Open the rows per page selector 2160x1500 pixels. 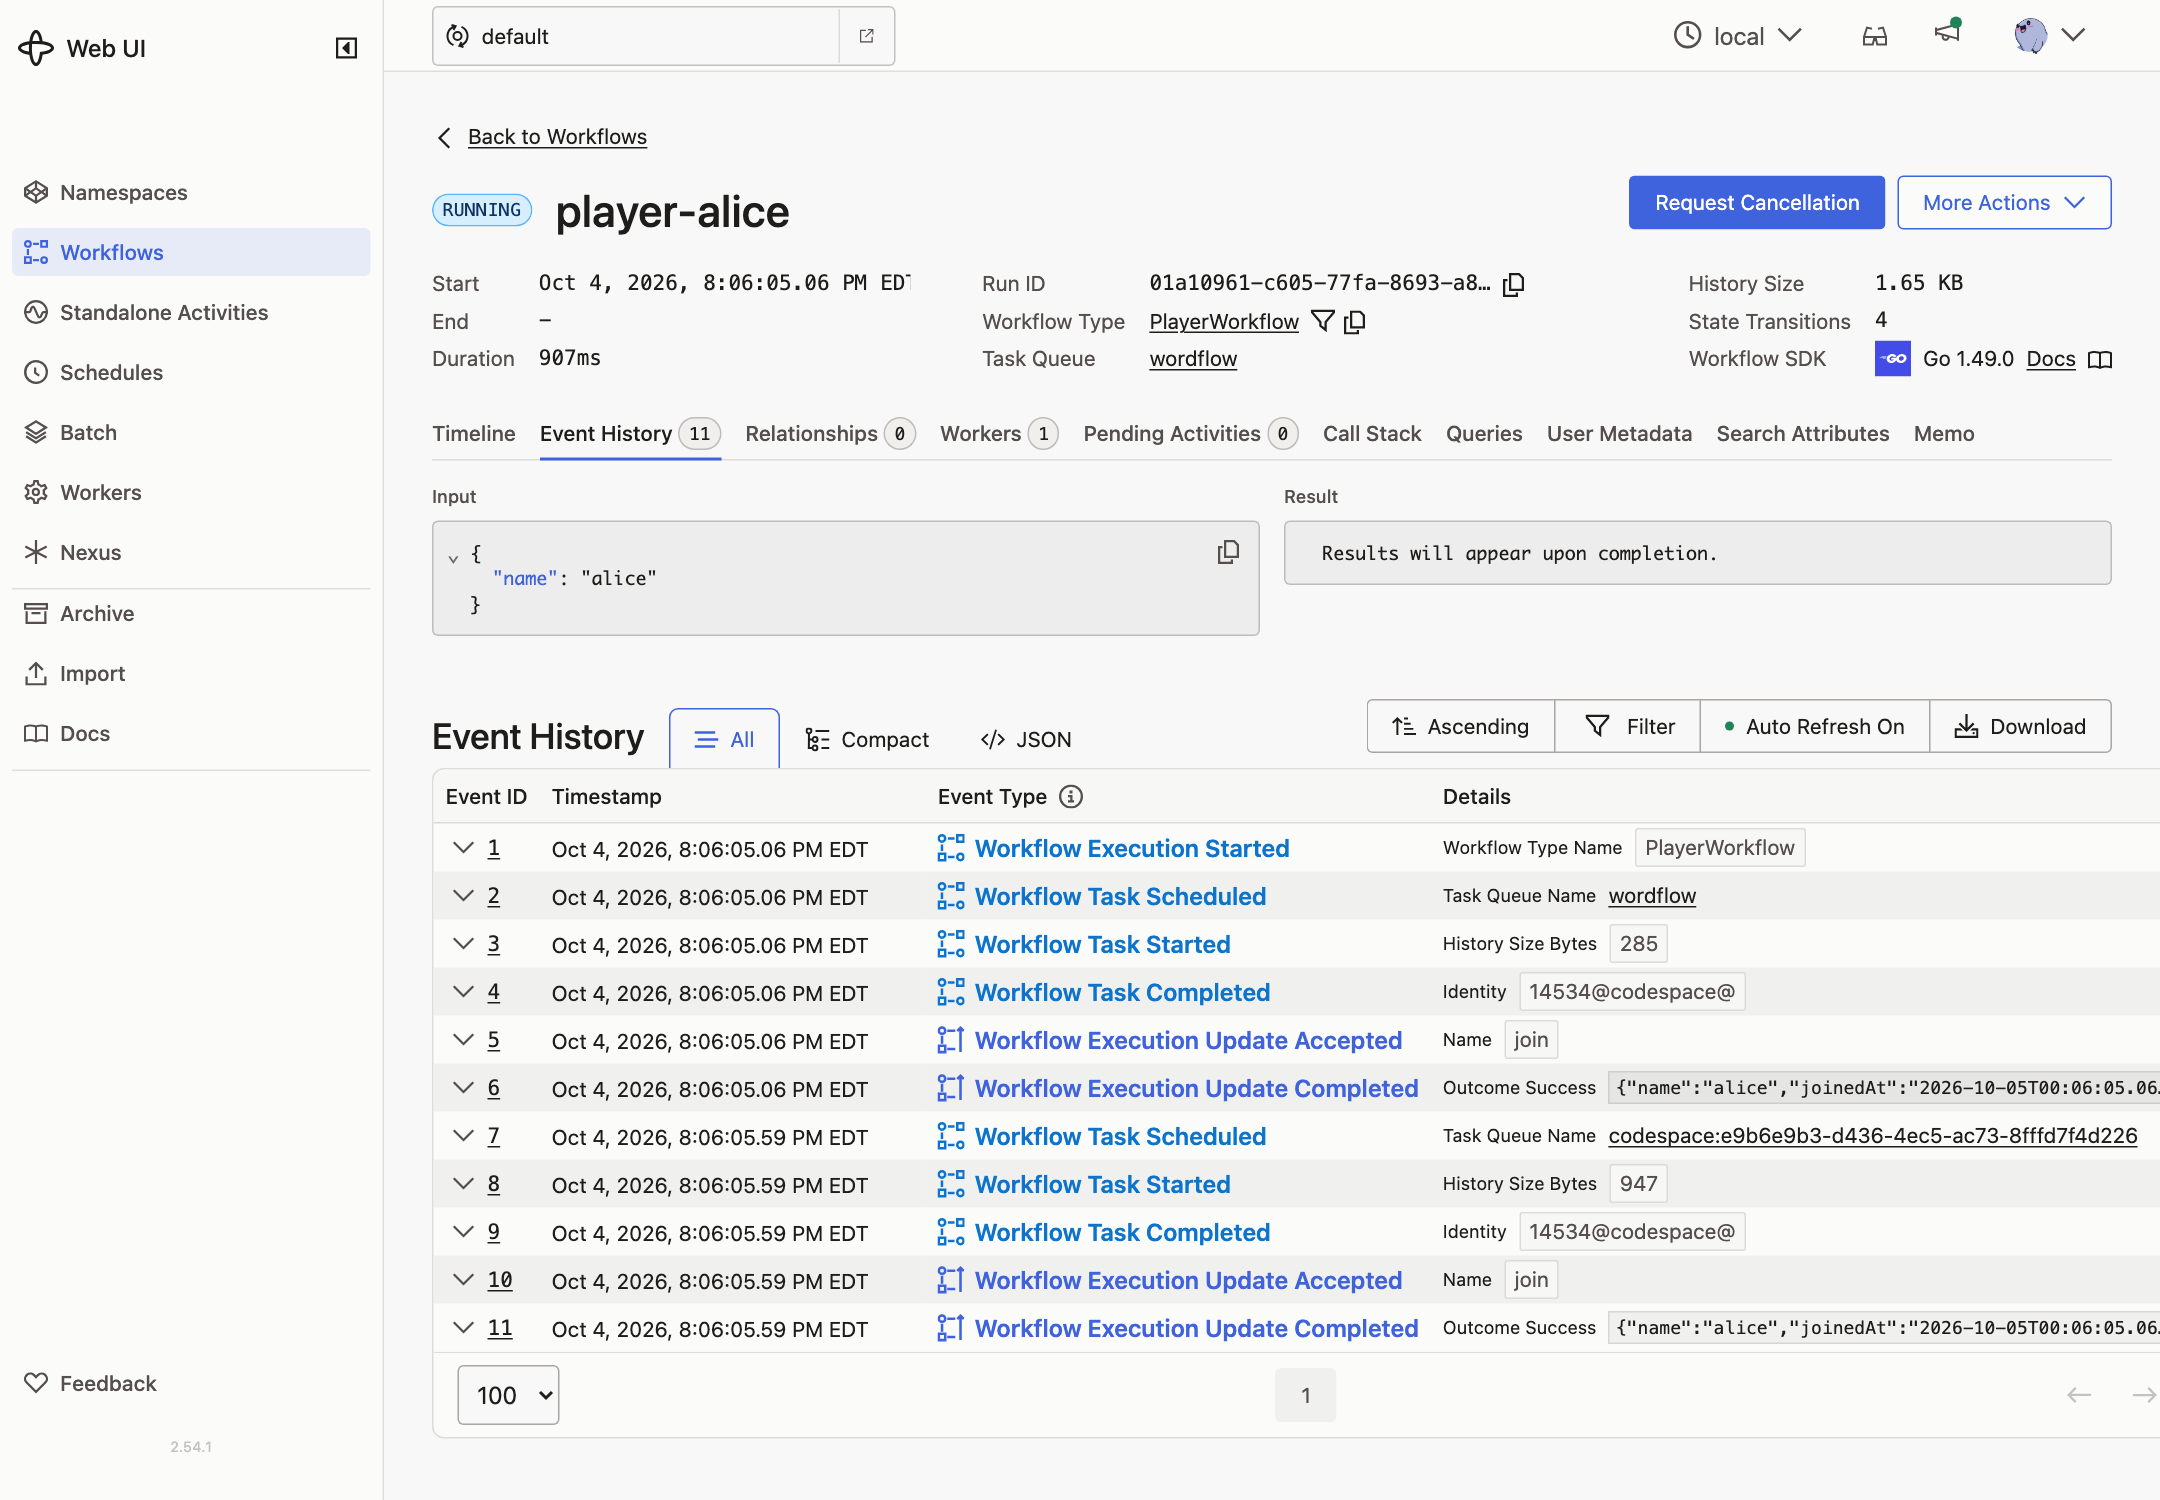coord(508,1395)
